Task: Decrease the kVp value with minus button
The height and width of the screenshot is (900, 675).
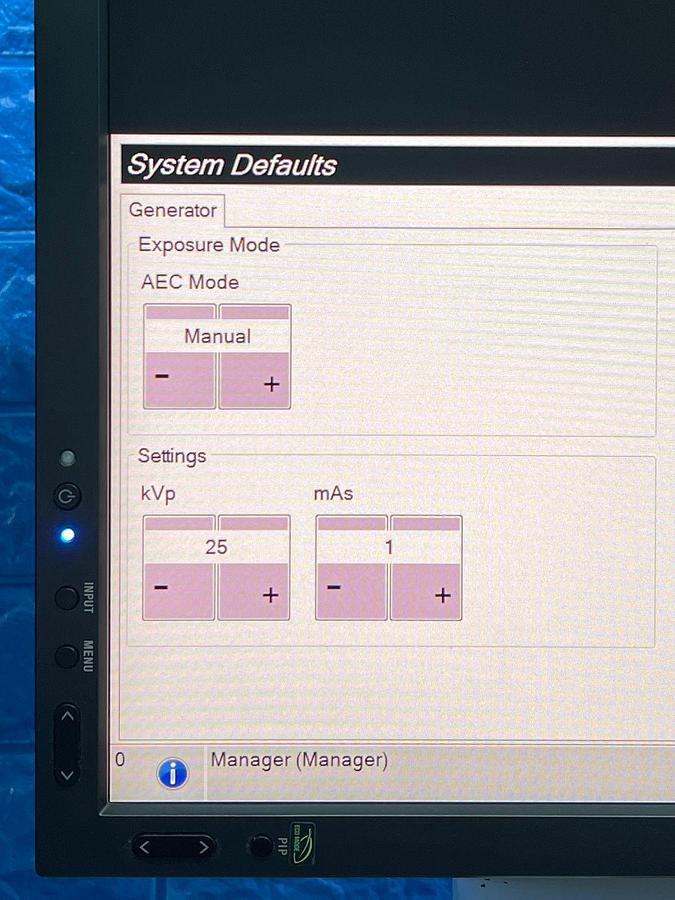Action: tap(179, 591)
